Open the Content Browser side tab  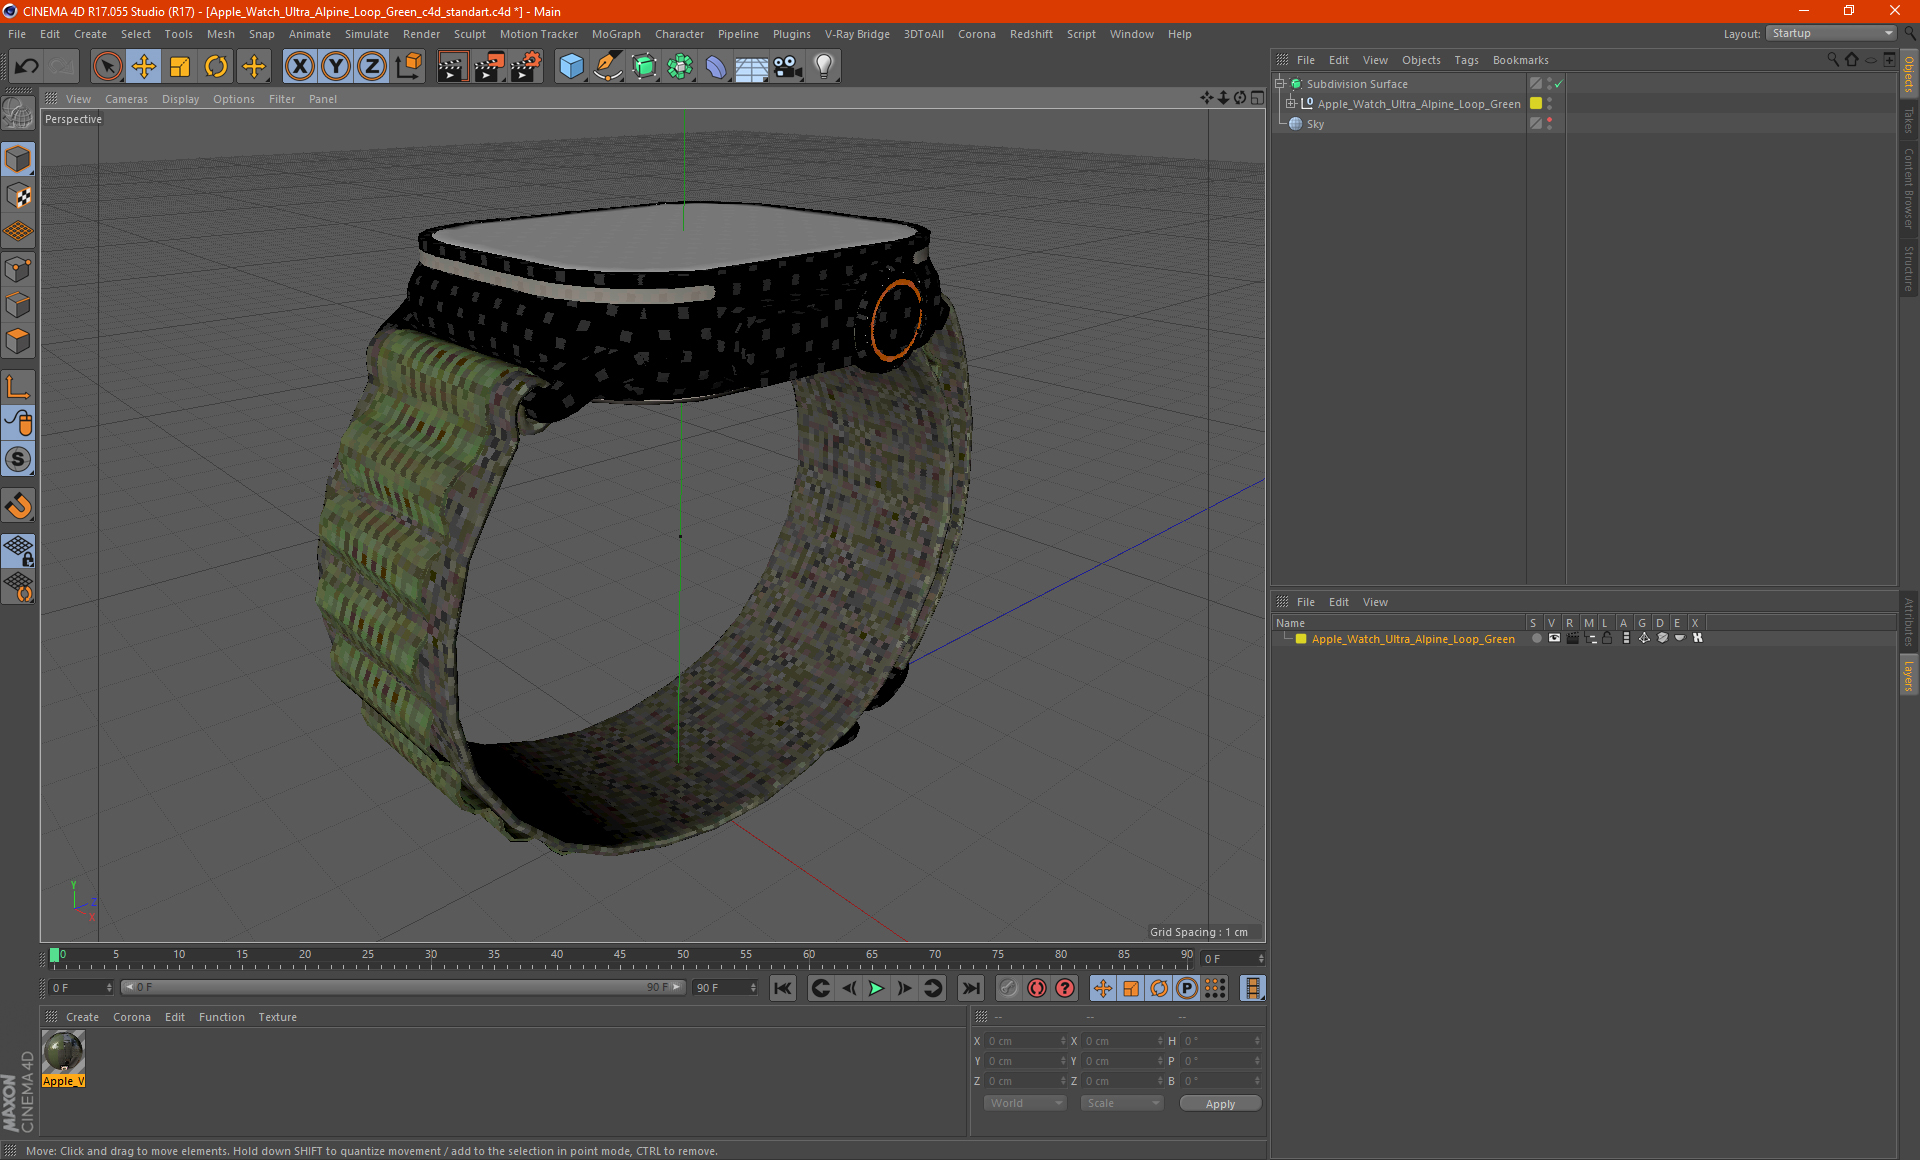[x=1908, y=188]
